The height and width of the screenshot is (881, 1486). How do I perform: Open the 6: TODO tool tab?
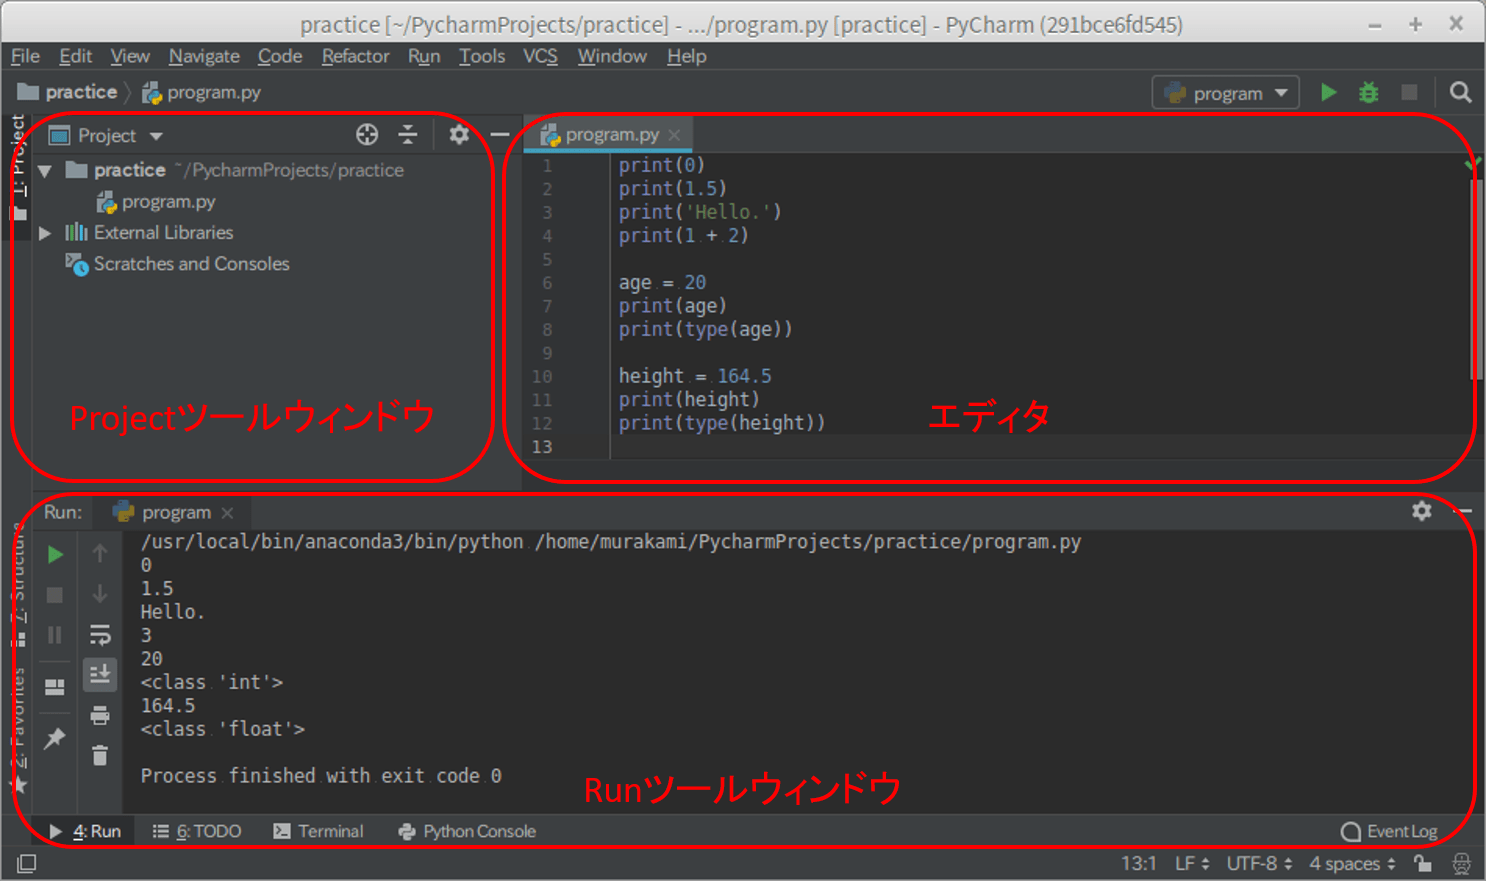(x=197, y=831)
